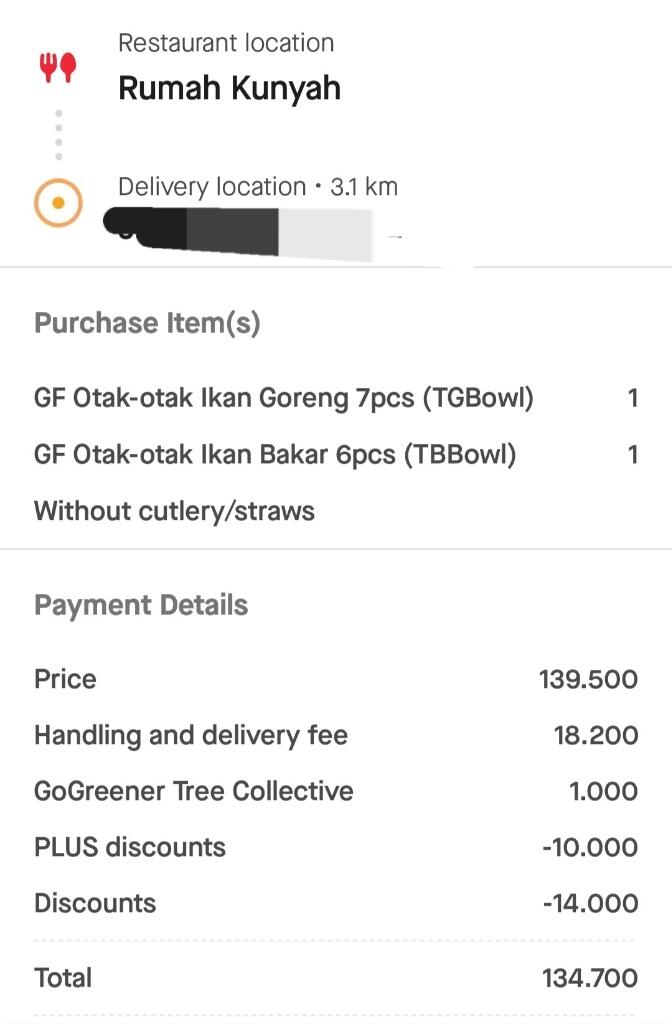Click the Without cutlery/straws note

click(x=174, y=511)
